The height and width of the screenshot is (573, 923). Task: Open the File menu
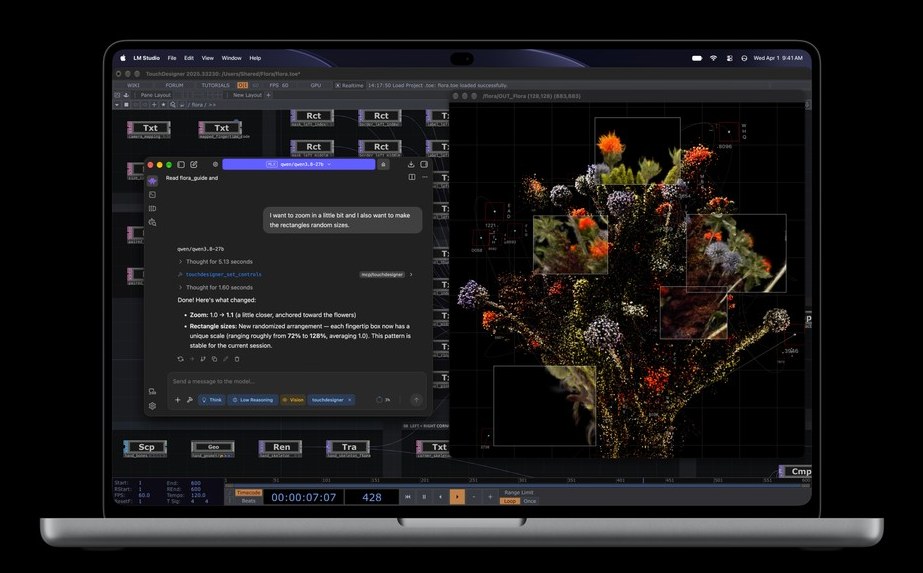(172, 58)
